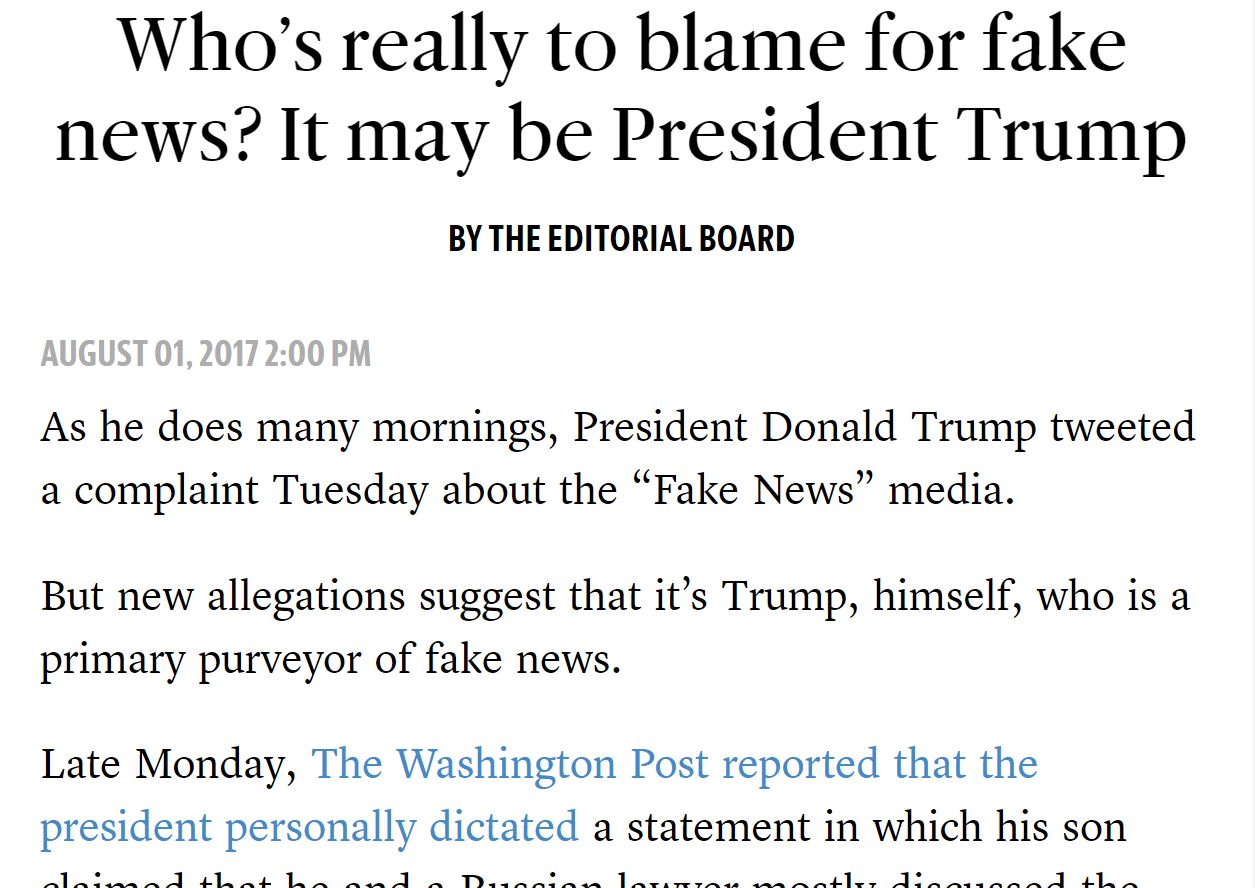Click the words 'Late Monday,' in third paragraph
1255x888 pixels.
(169, 766)
